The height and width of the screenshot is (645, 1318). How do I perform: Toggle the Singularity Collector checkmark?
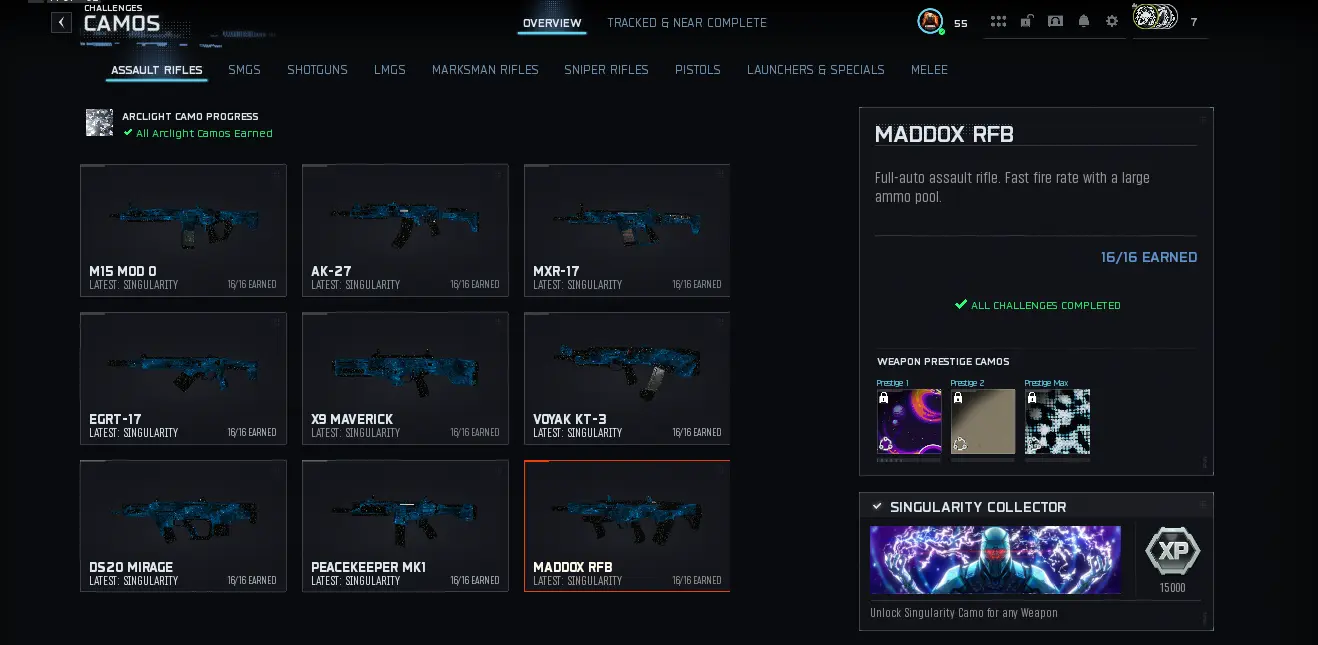877,507
